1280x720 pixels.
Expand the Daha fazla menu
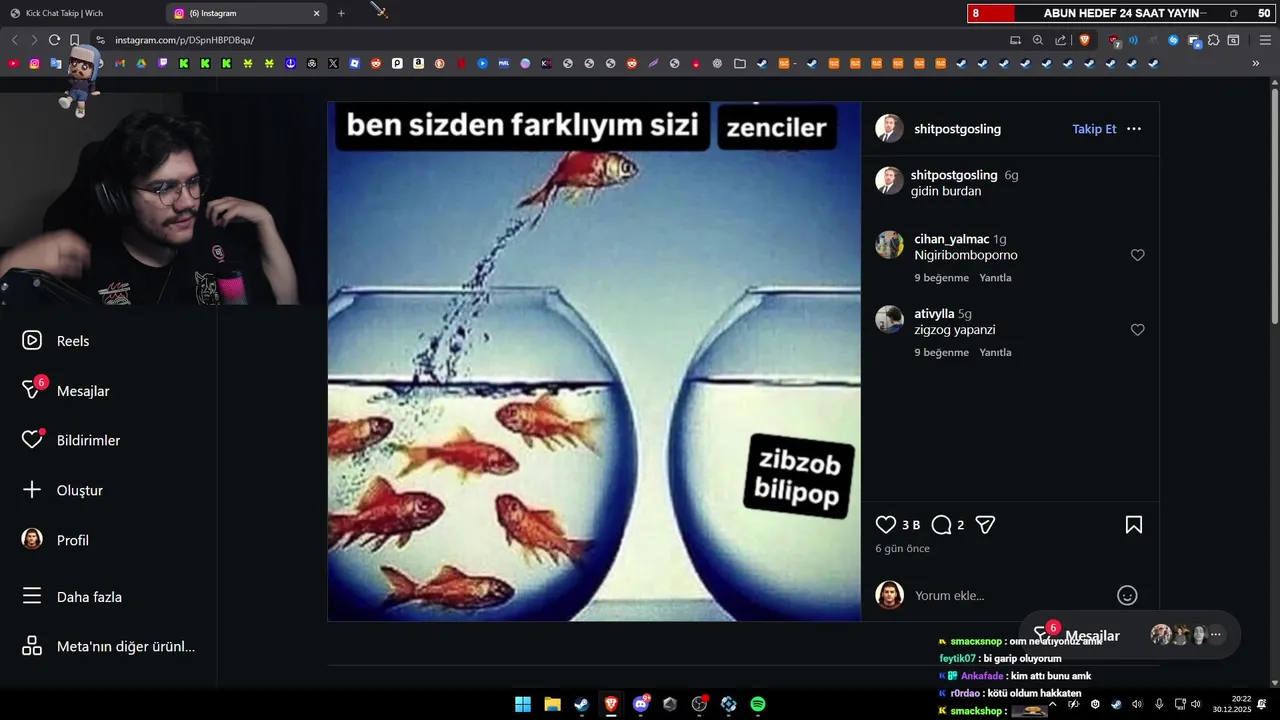(x=71, y=597)
